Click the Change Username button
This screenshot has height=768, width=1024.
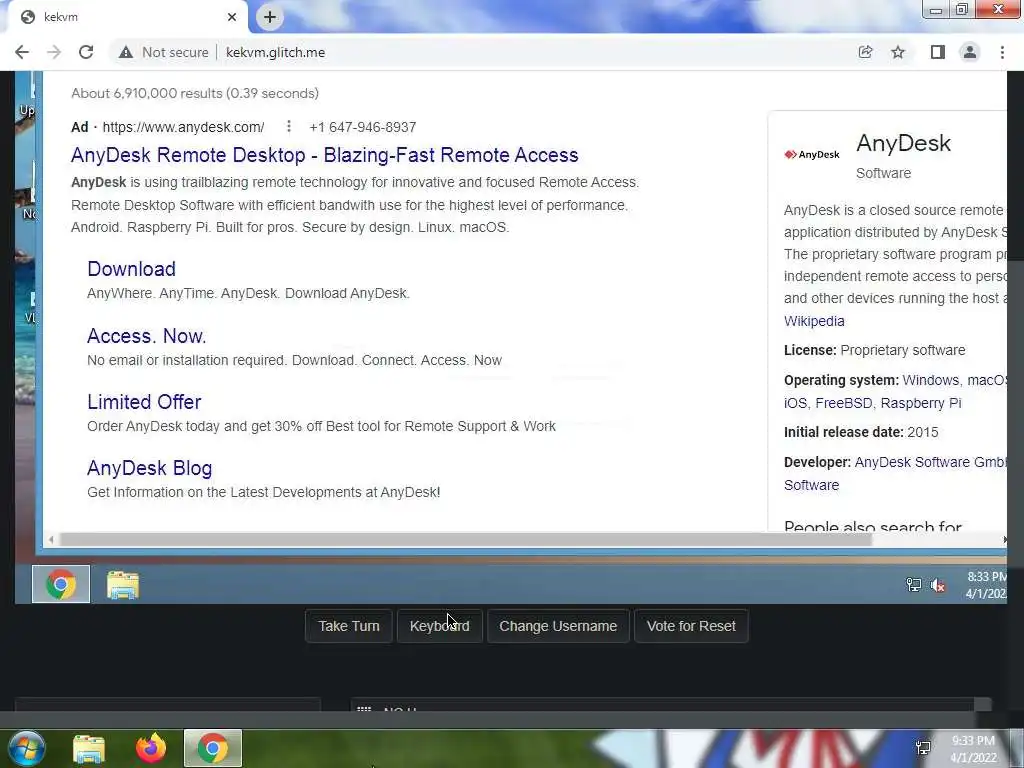[x=558, y=626]
